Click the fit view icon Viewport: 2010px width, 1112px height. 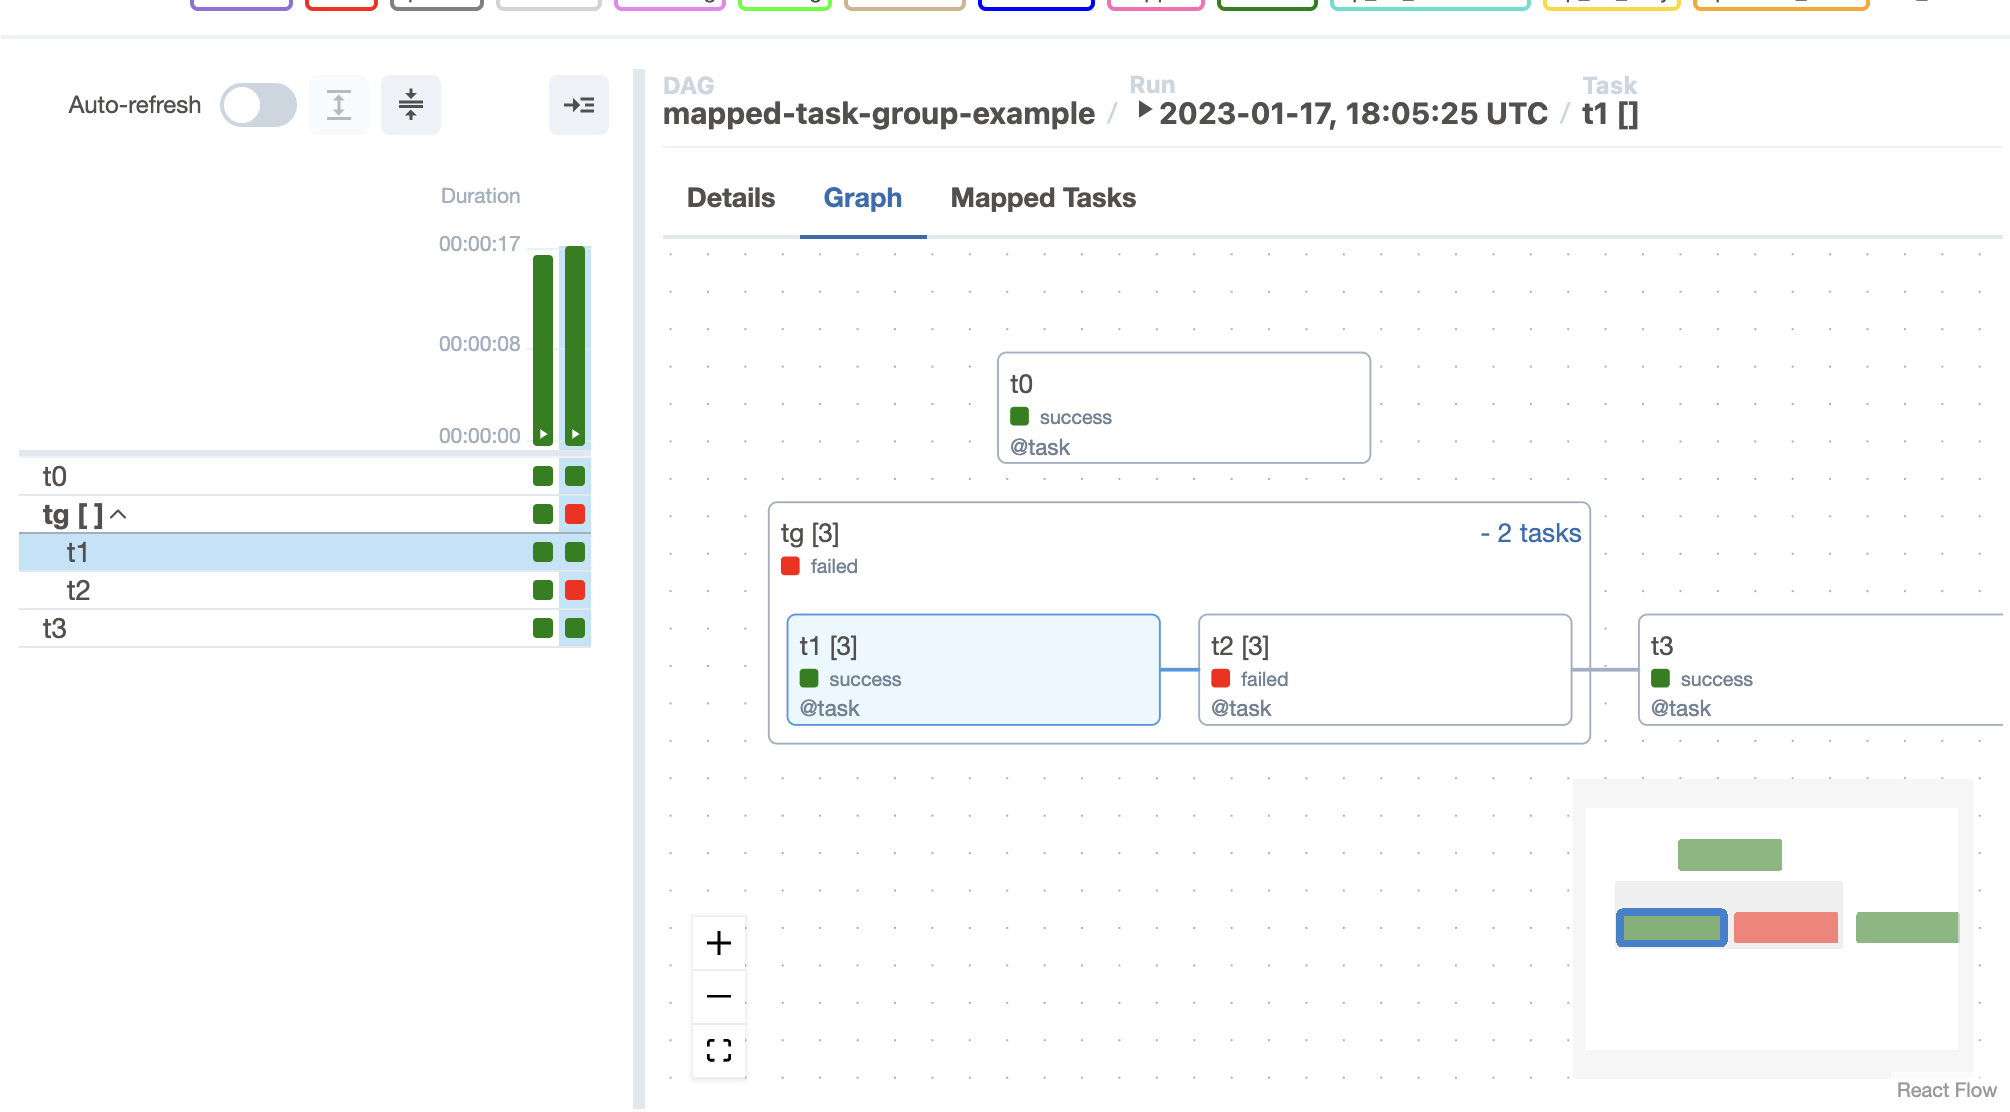point(719,1050)
